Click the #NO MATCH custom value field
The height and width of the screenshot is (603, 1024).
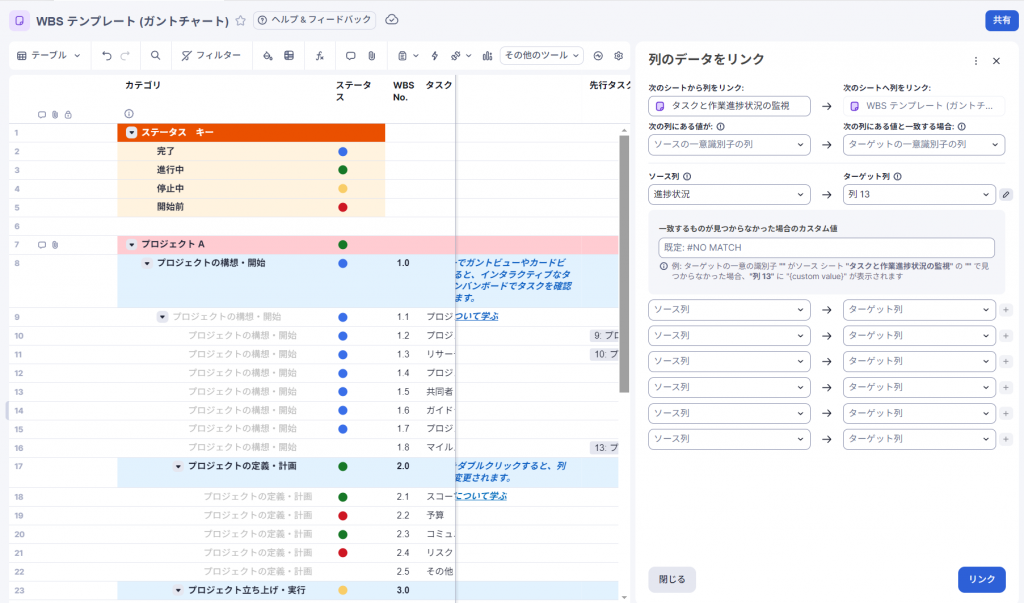pos(825,248)
